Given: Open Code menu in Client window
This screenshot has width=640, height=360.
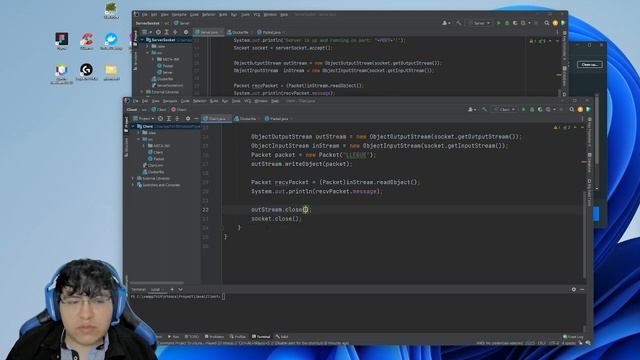Looking at the screenshot, I should coord(185,101).
